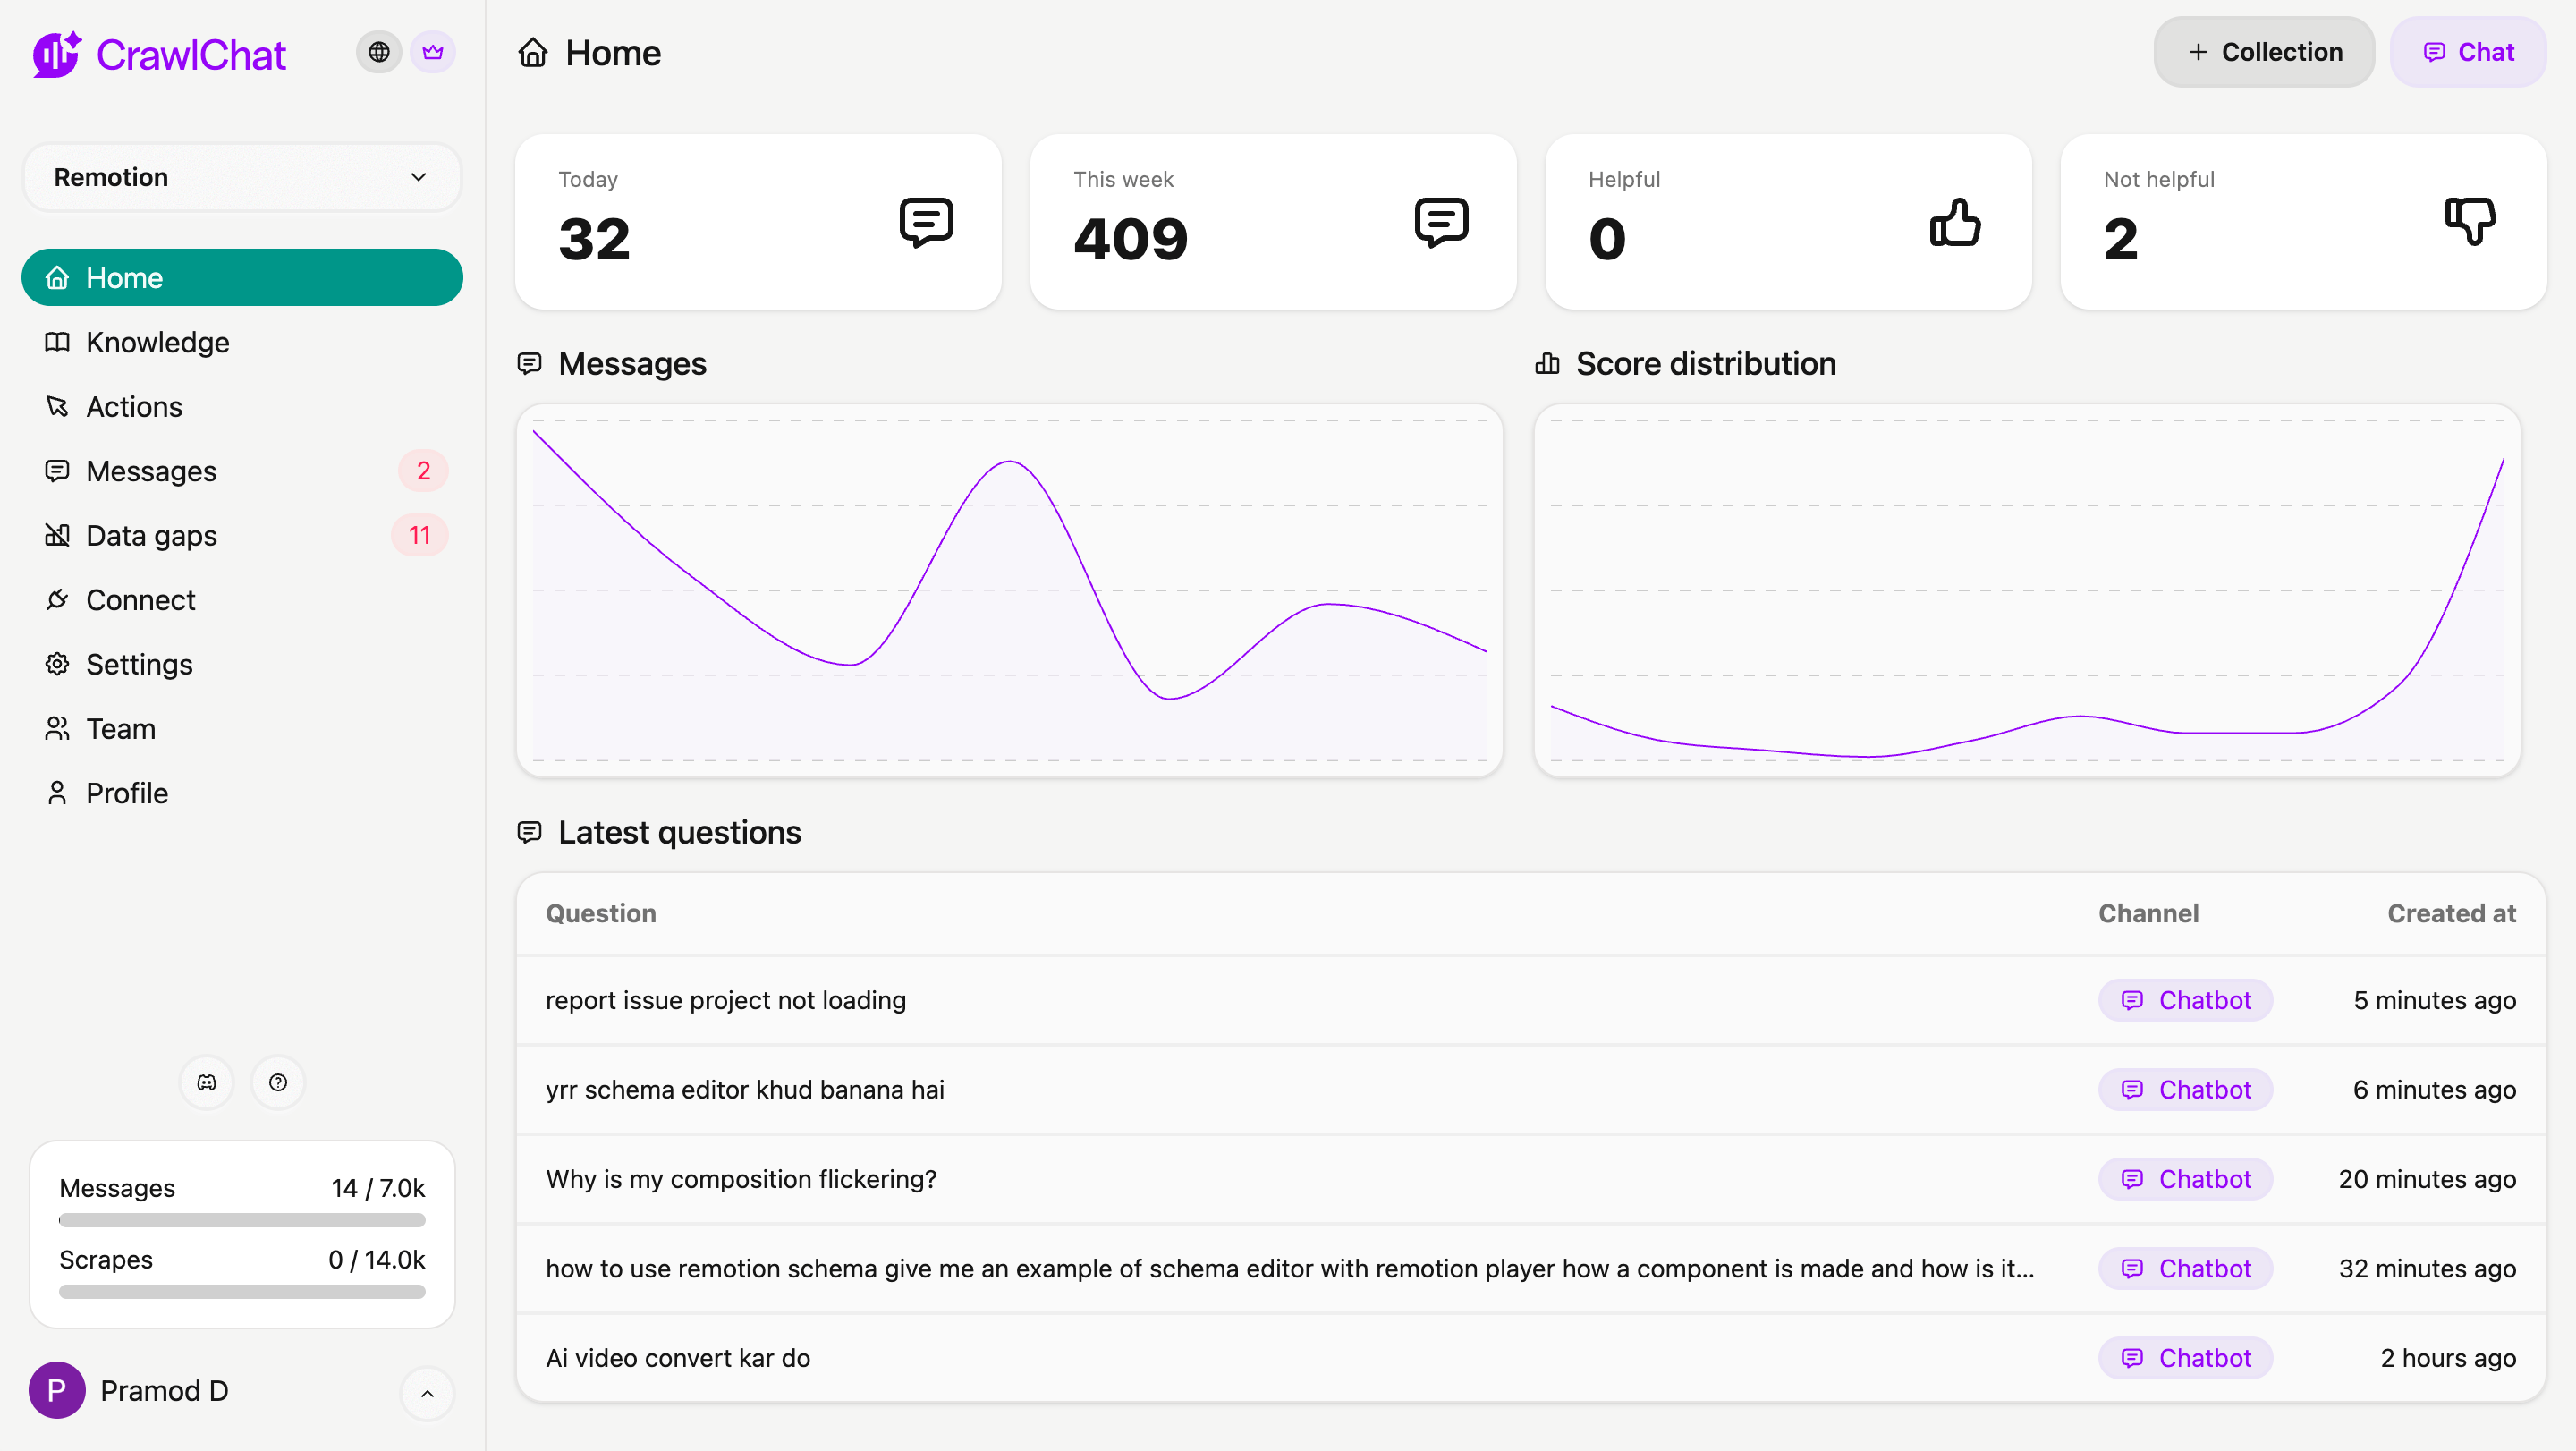Click the Channel column header

tap(2148, 913)
